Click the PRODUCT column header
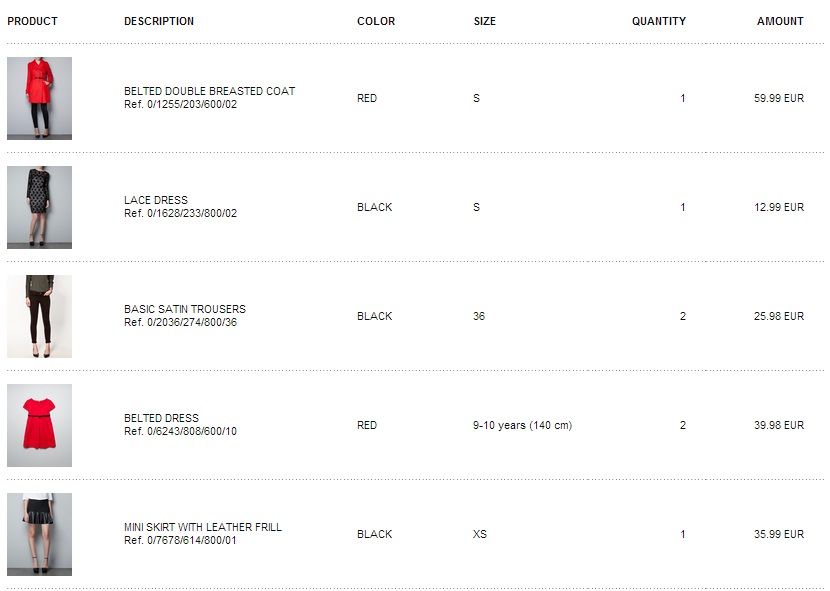830x591 pixels. pos(33,21)
